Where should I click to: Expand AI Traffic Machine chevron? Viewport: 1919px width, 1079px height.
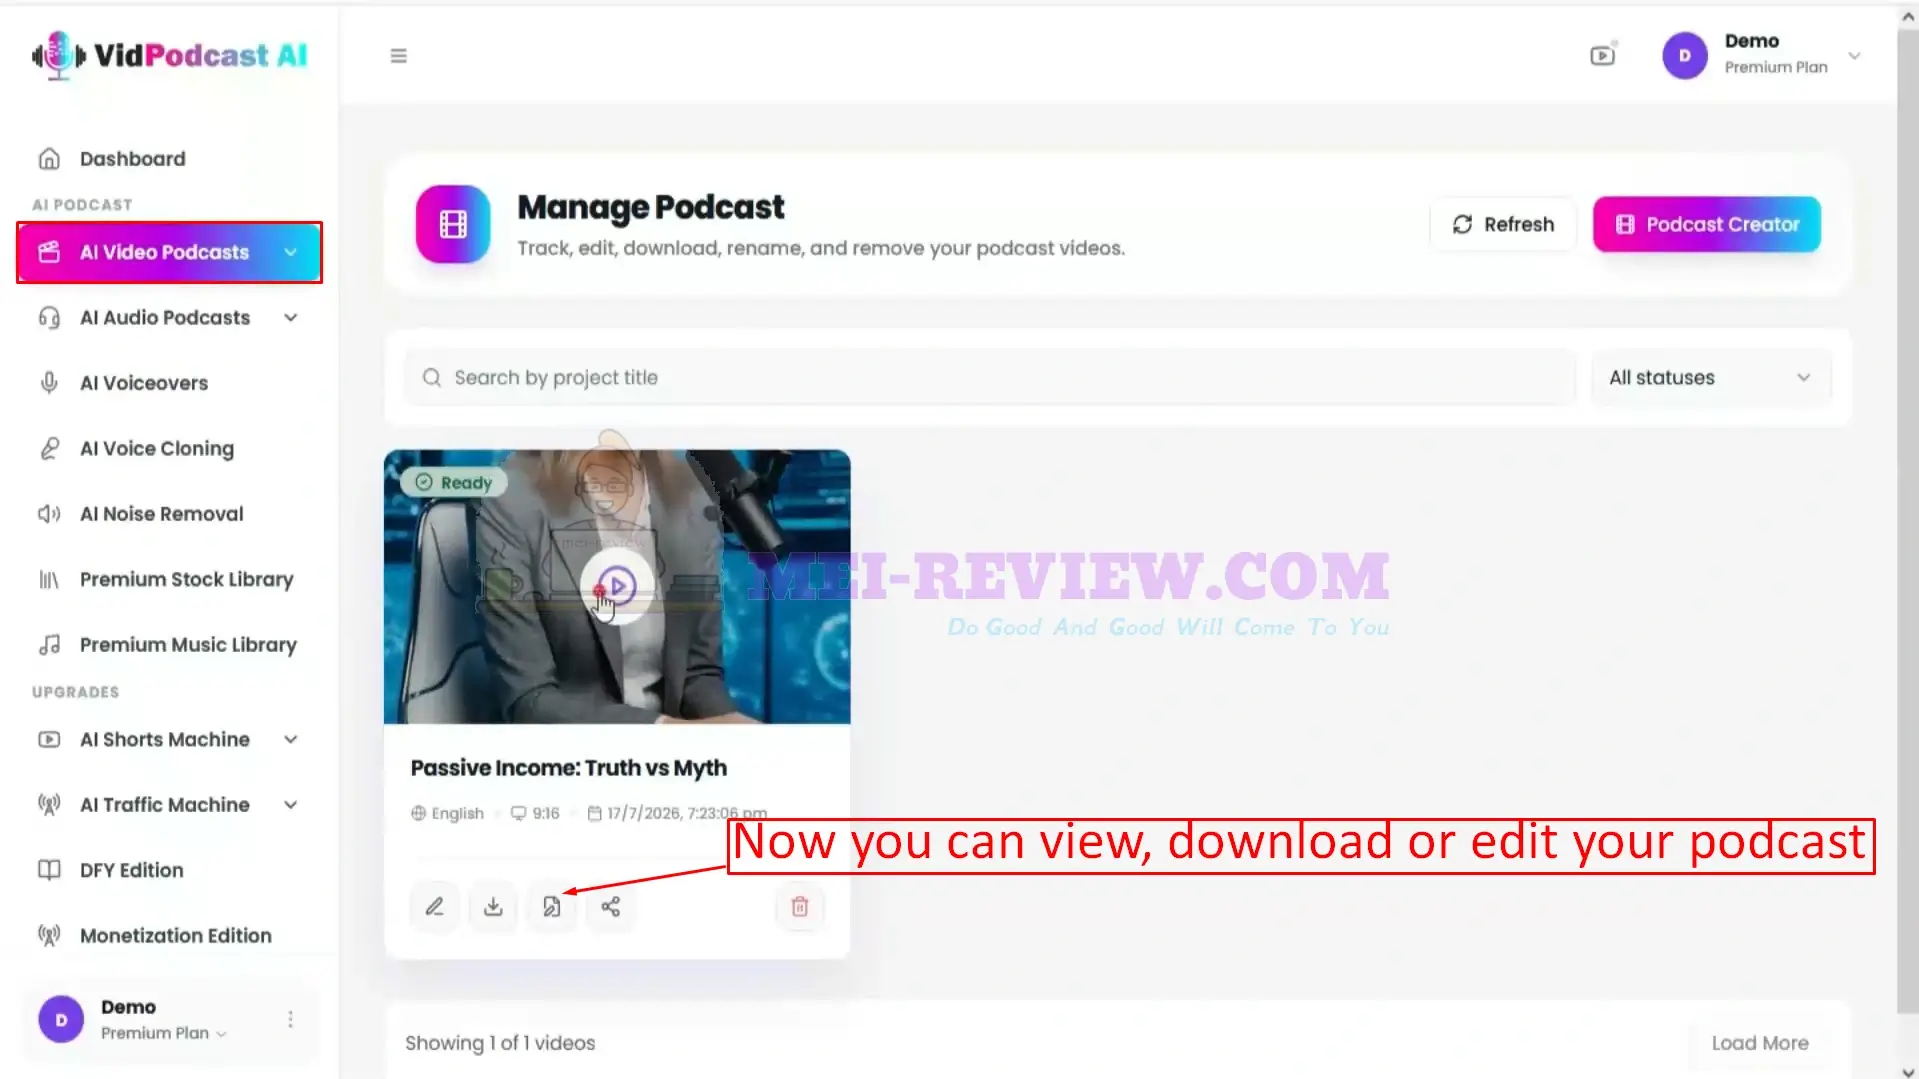click(290, 805)
